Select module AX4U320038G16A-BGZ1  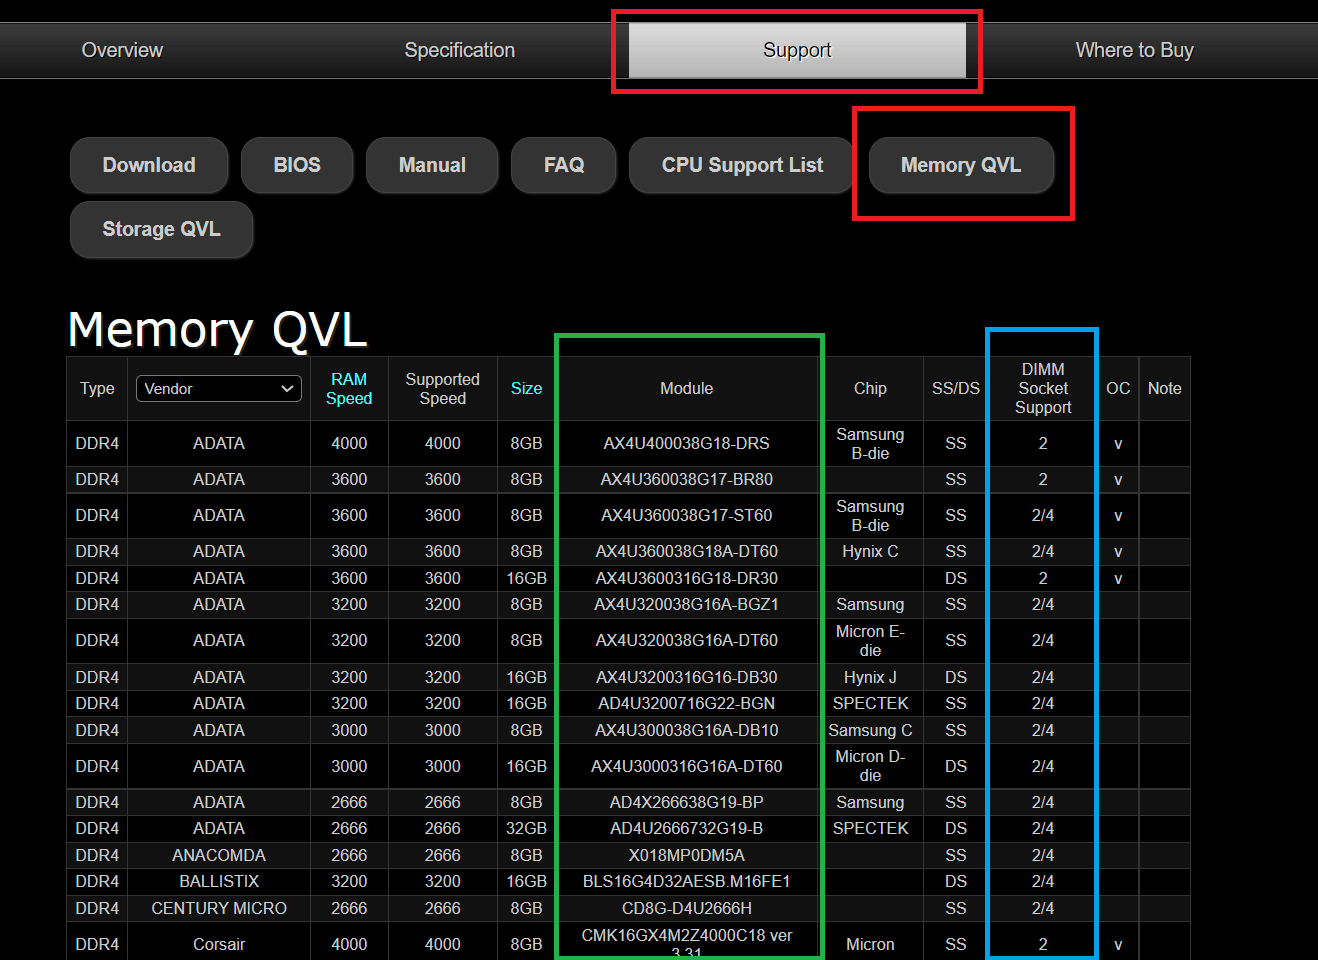(686, 604)
